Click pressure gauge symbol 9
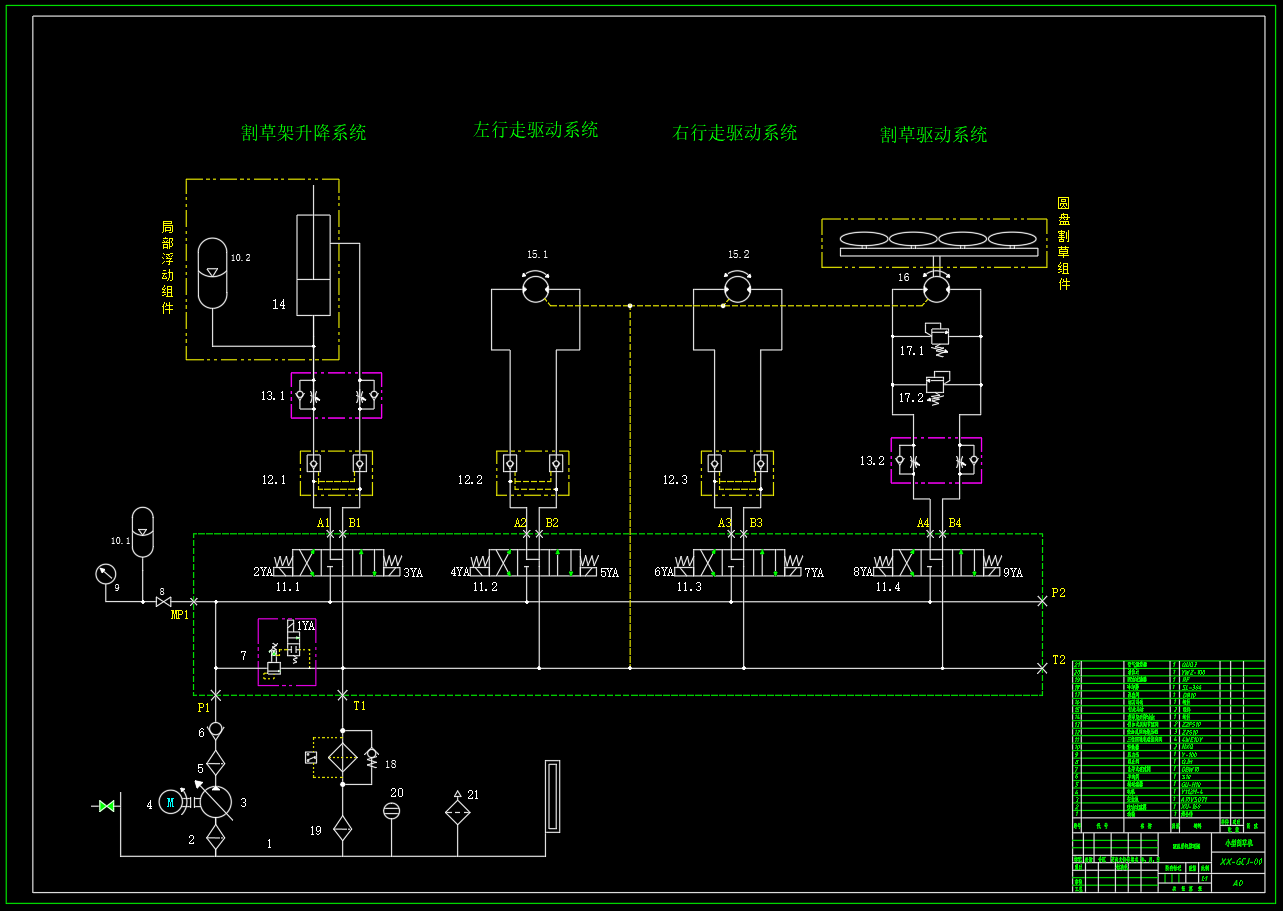This screenshot has height=911, width=1283. click(x=105, y=574)
